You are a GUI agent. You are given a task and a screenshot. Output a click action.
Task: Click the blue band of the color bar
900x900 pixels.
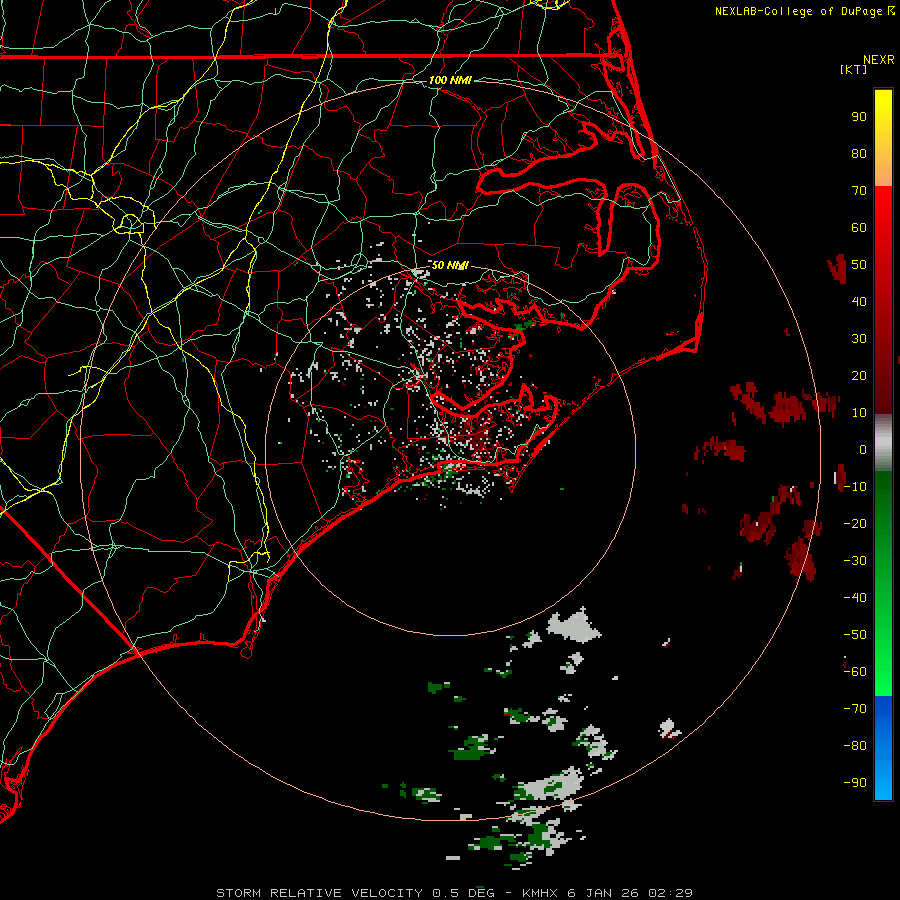(883, 748)
